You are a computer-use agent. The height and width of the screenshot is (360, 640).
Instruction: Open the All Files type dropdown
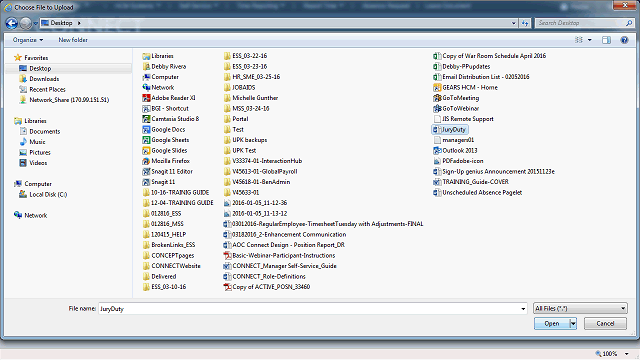[580, 309]
